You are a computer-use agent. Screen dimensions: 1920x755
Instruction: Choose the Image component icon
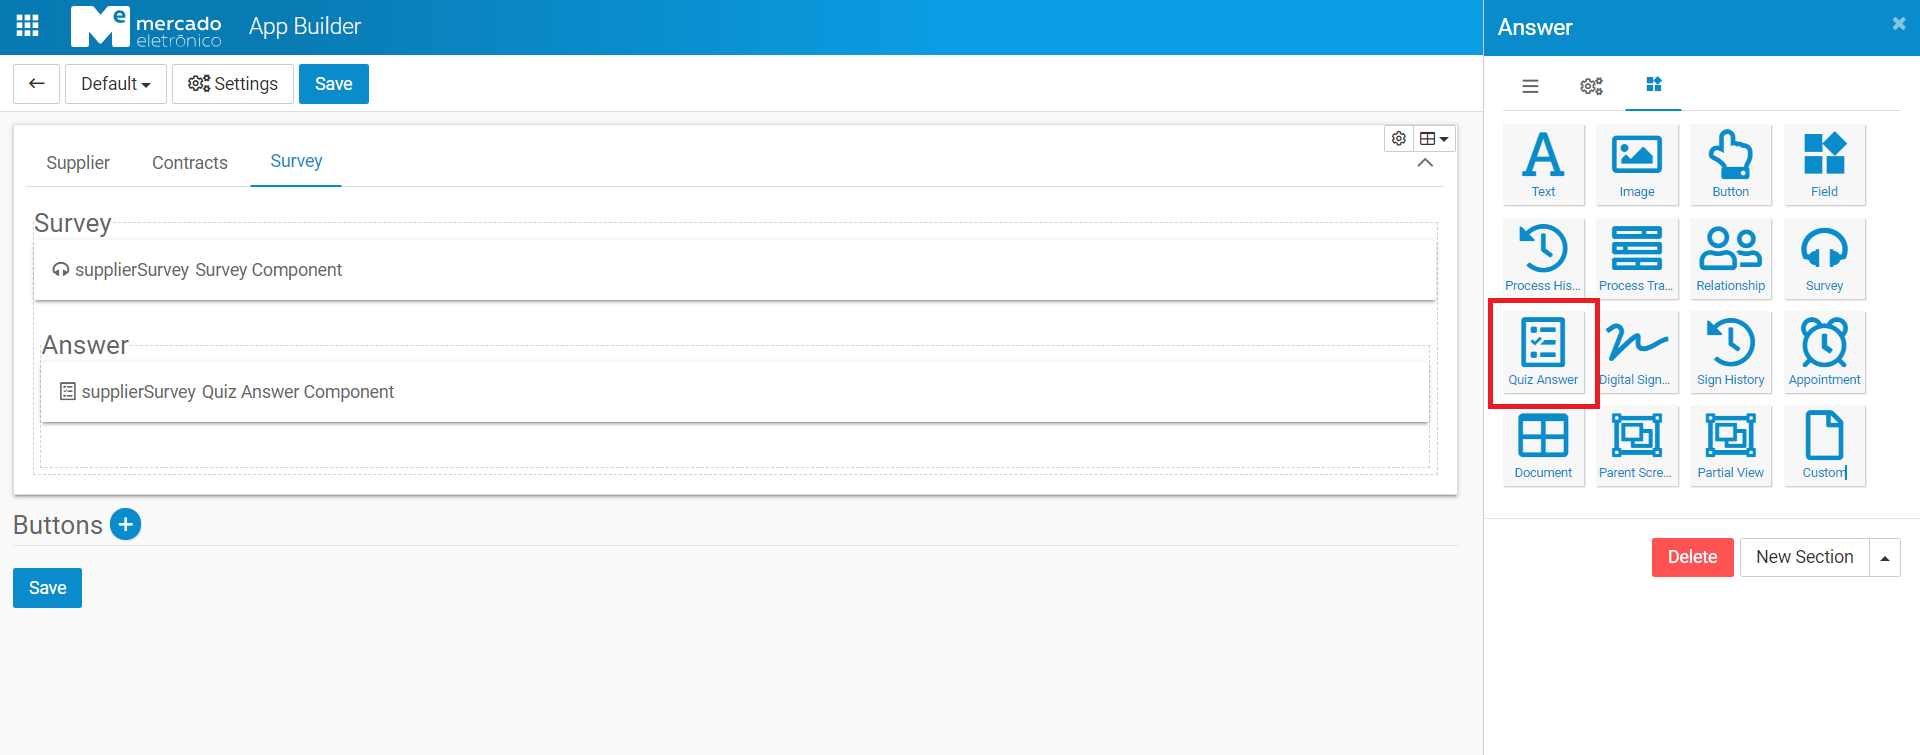click(1636, 165)
